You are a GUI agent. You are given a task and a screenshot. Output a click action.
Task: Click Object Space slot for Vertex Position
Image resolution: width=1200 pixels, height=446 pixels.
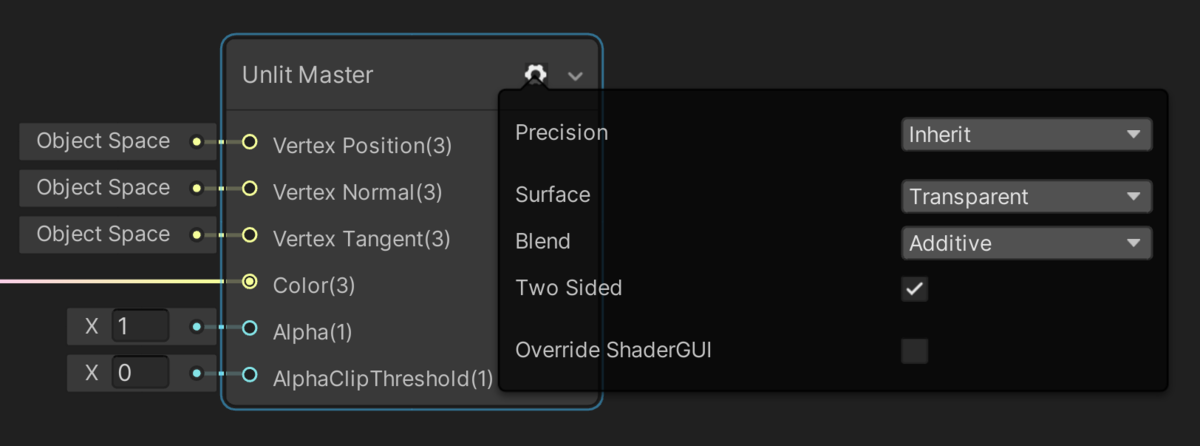click(103, 142)
